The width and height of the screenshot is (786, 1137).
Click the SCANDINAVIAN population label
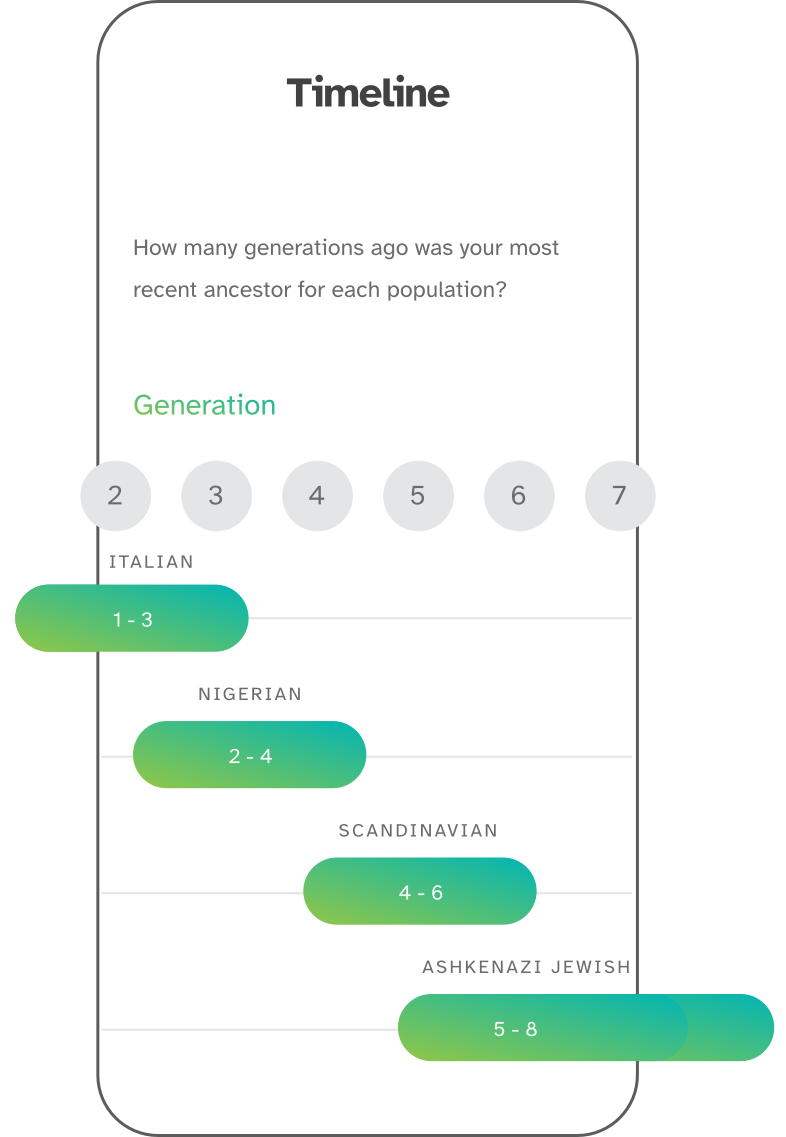pyautogui.click(x=418, y=831)
